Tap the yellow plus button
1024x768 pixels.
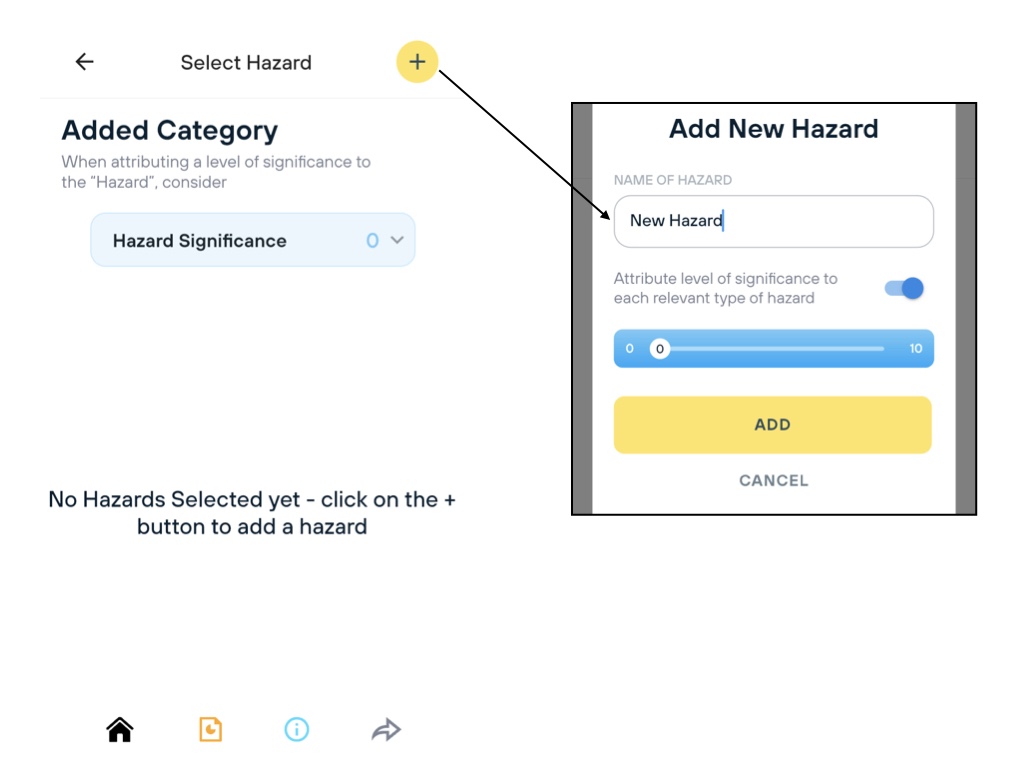tap(417, 62)
